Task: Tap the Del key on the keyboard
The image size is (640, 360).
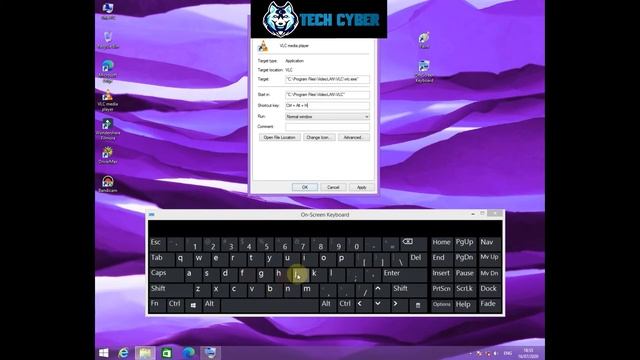Action: coord(417,259)
